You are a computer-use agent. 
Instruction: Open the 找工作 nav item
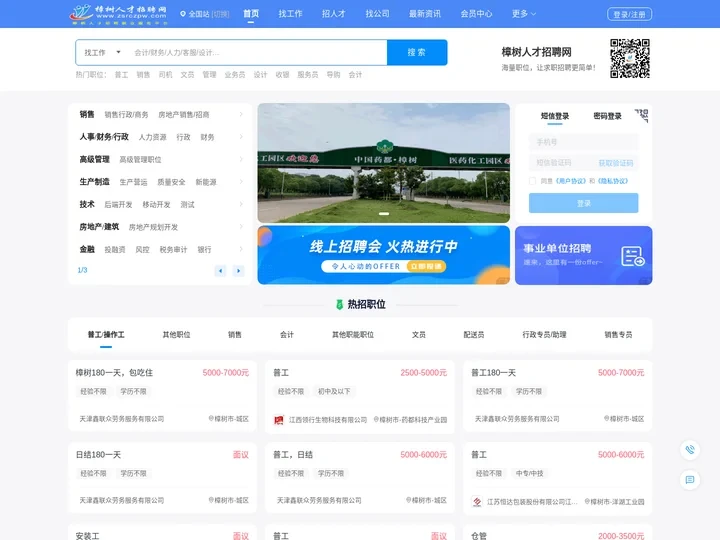[x=290, y=14]
